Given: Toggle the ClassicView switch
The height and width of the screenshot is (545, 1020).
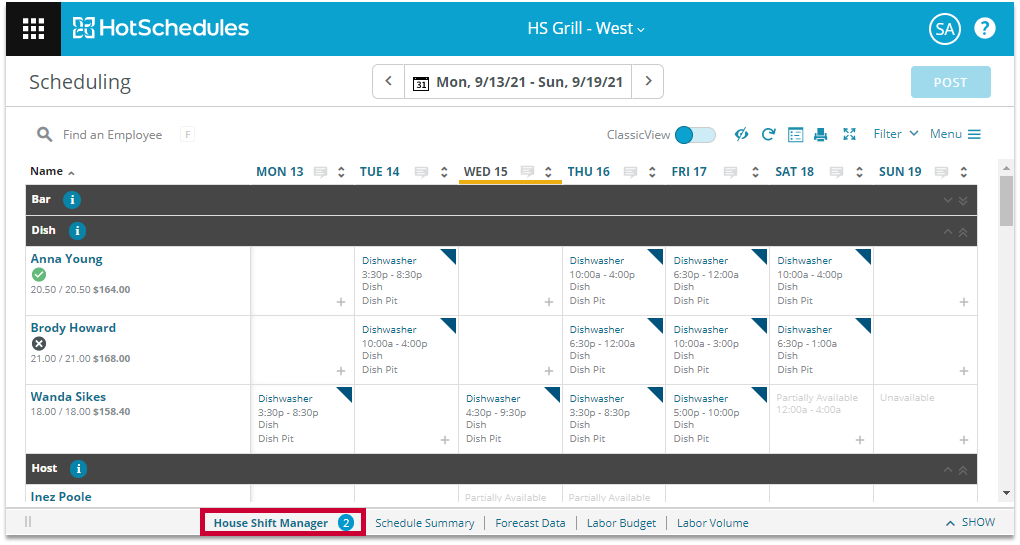Looking at the screenshot, I should click(695, 135).
